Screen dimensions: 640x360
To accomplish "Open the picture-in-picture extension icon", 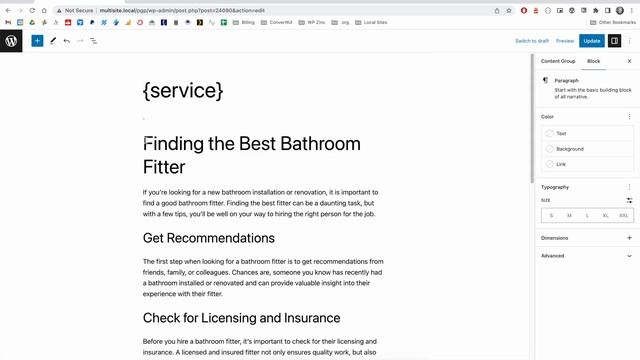I will pos(560,11).
